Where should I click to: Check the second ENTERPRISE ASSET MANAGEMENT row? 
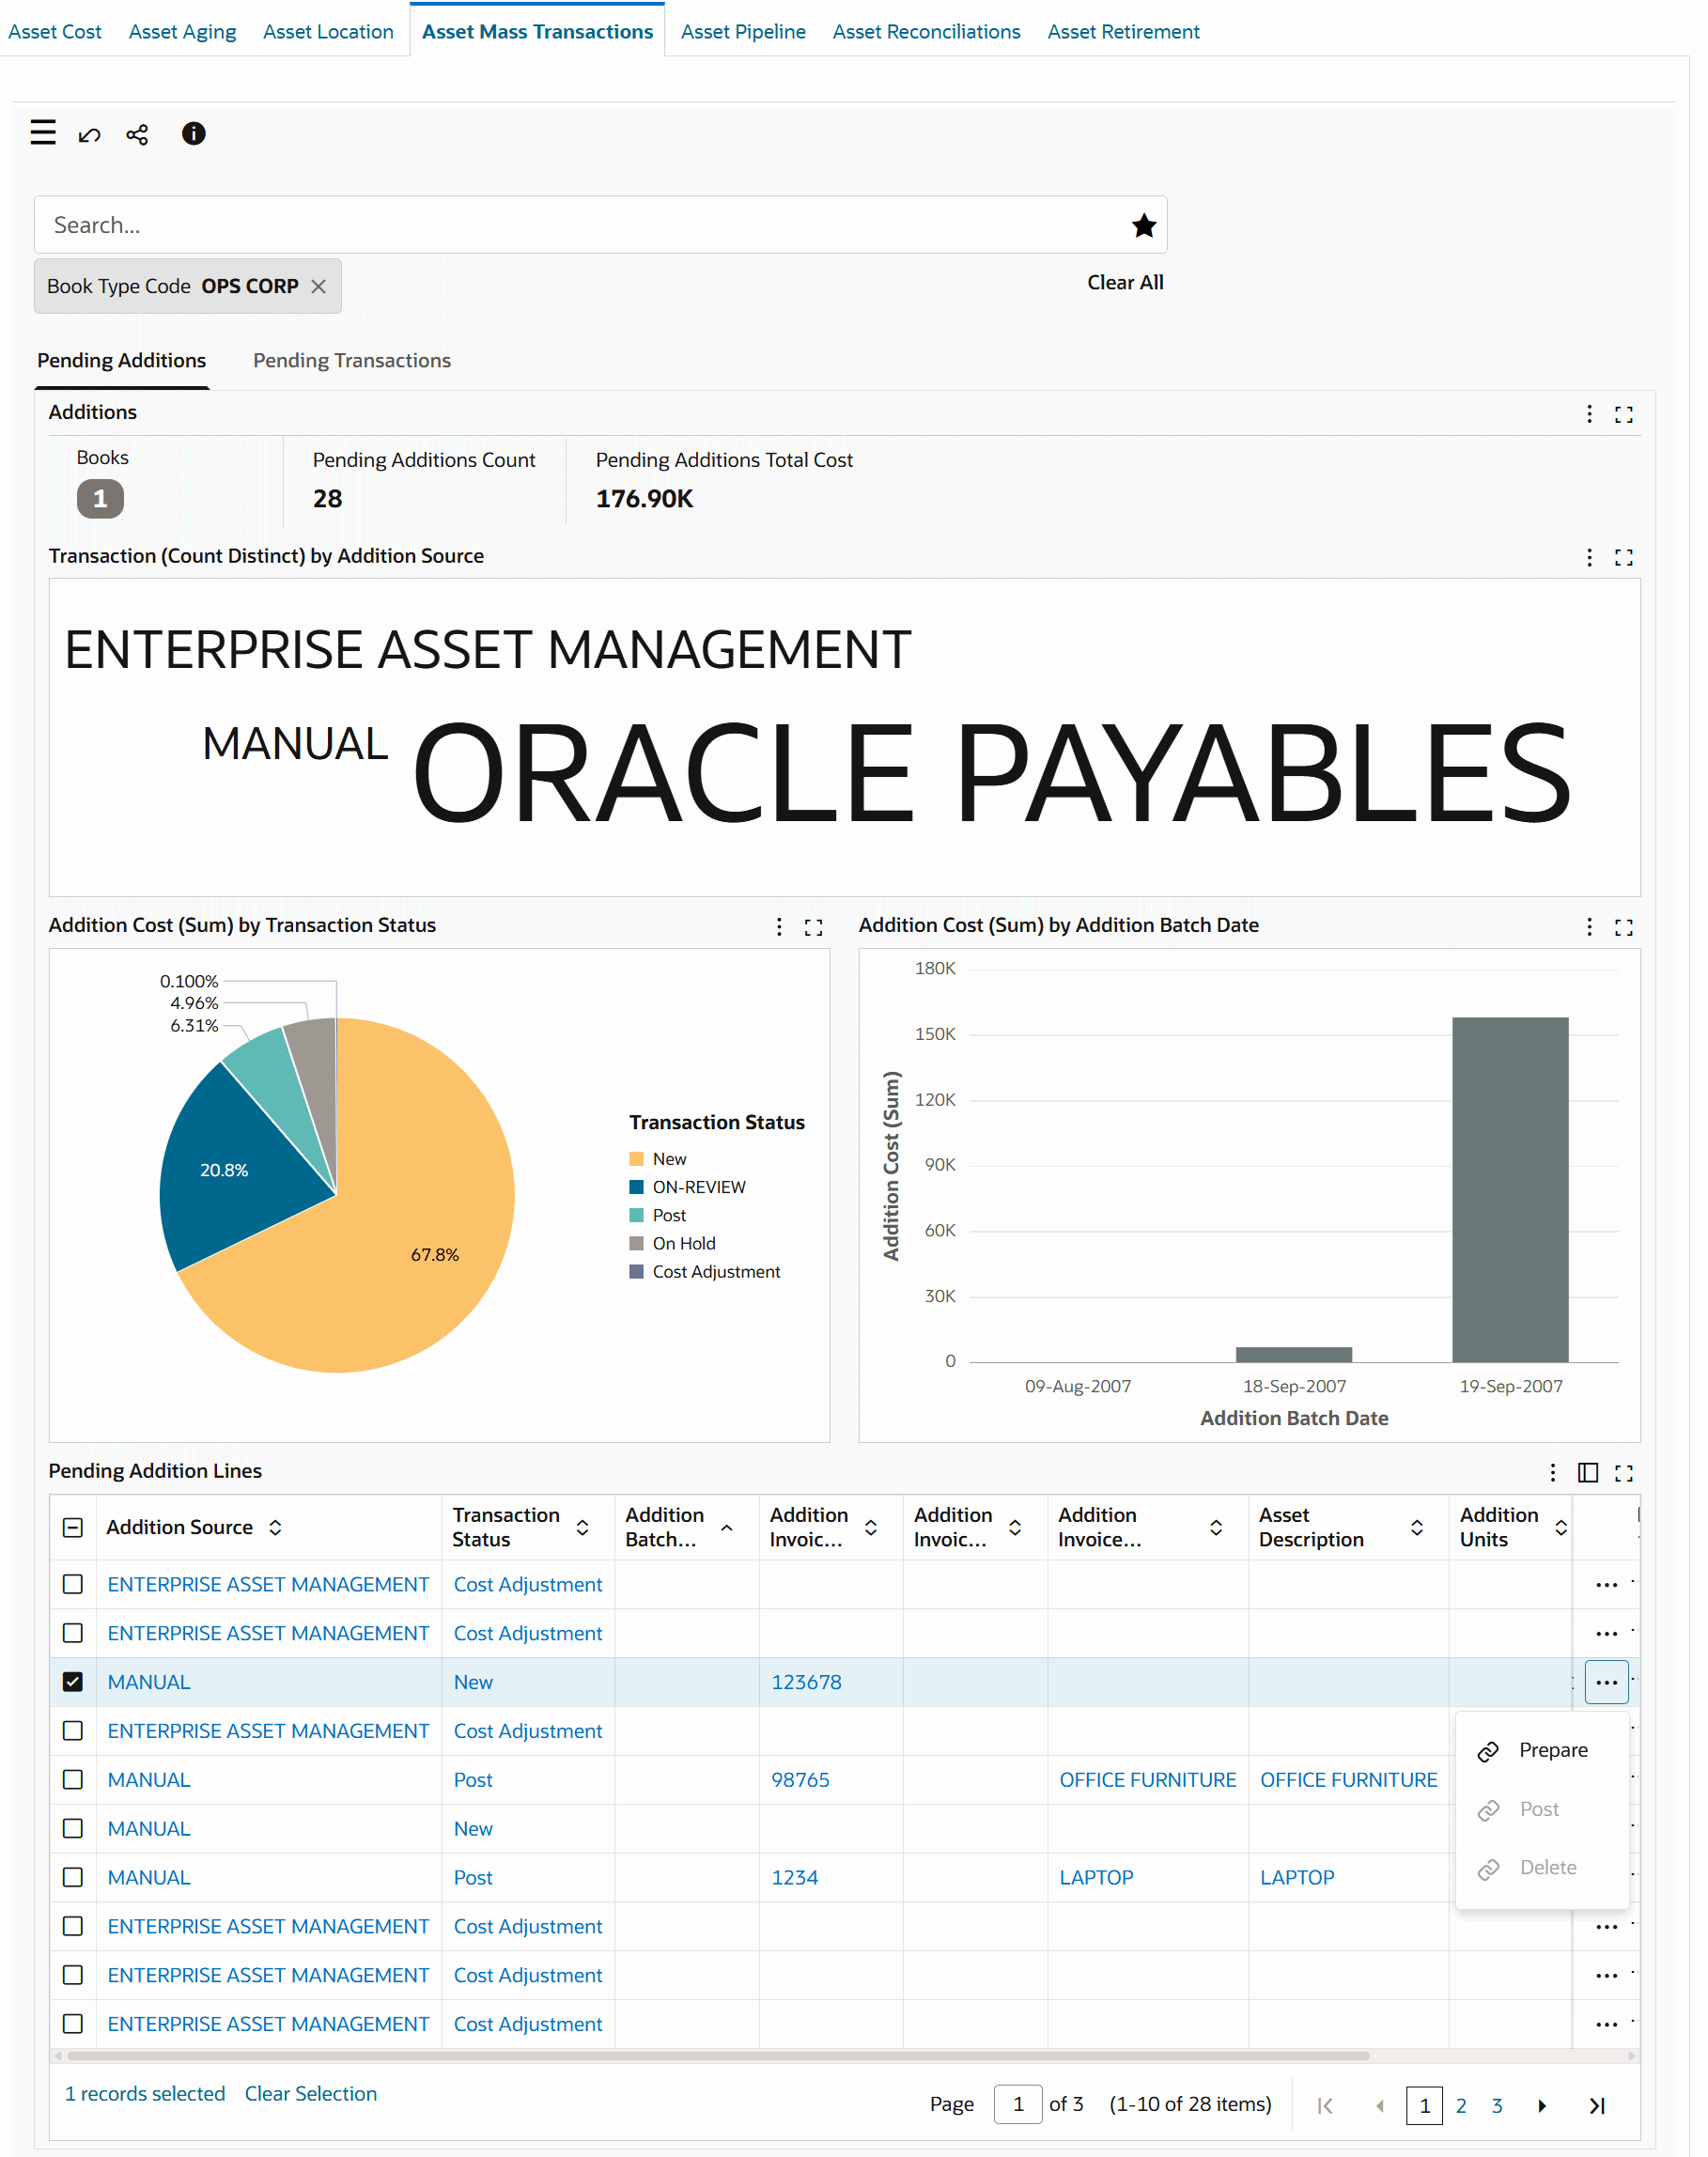point(73,1634)
